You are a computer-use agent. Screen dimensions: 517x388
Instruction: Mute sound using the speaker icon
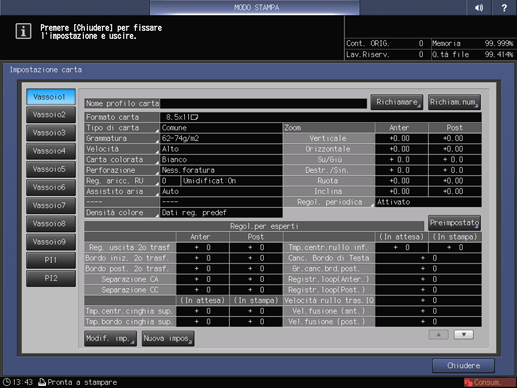tap(479, 7)
